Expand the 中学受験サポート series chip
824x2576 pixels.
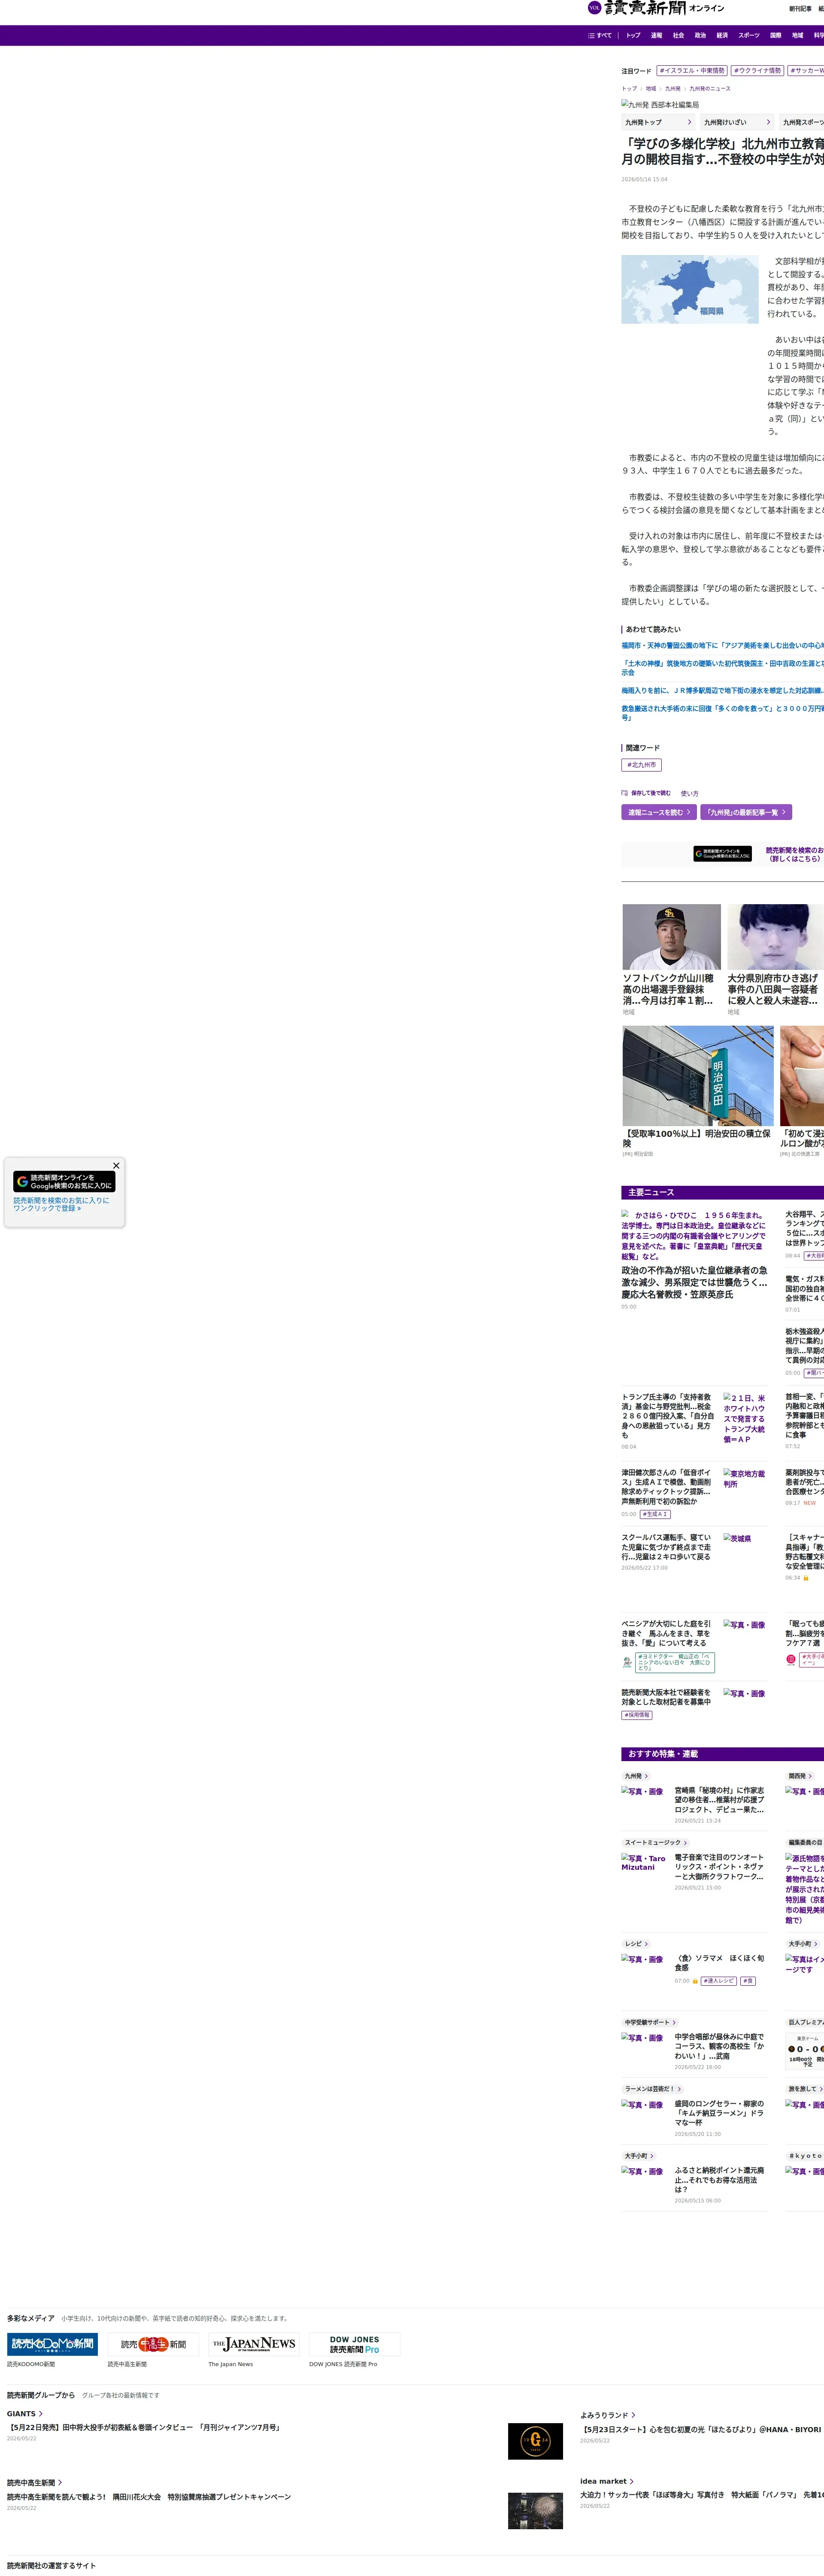[x=650, y=2022]
